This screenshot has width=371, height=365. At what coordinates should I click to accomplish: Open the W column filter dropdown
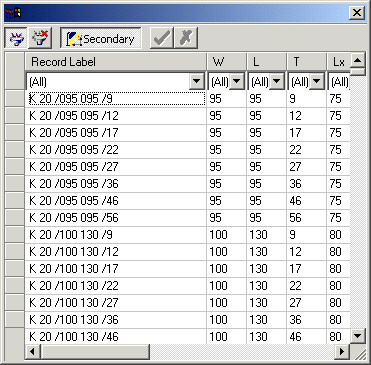(237, 81)
